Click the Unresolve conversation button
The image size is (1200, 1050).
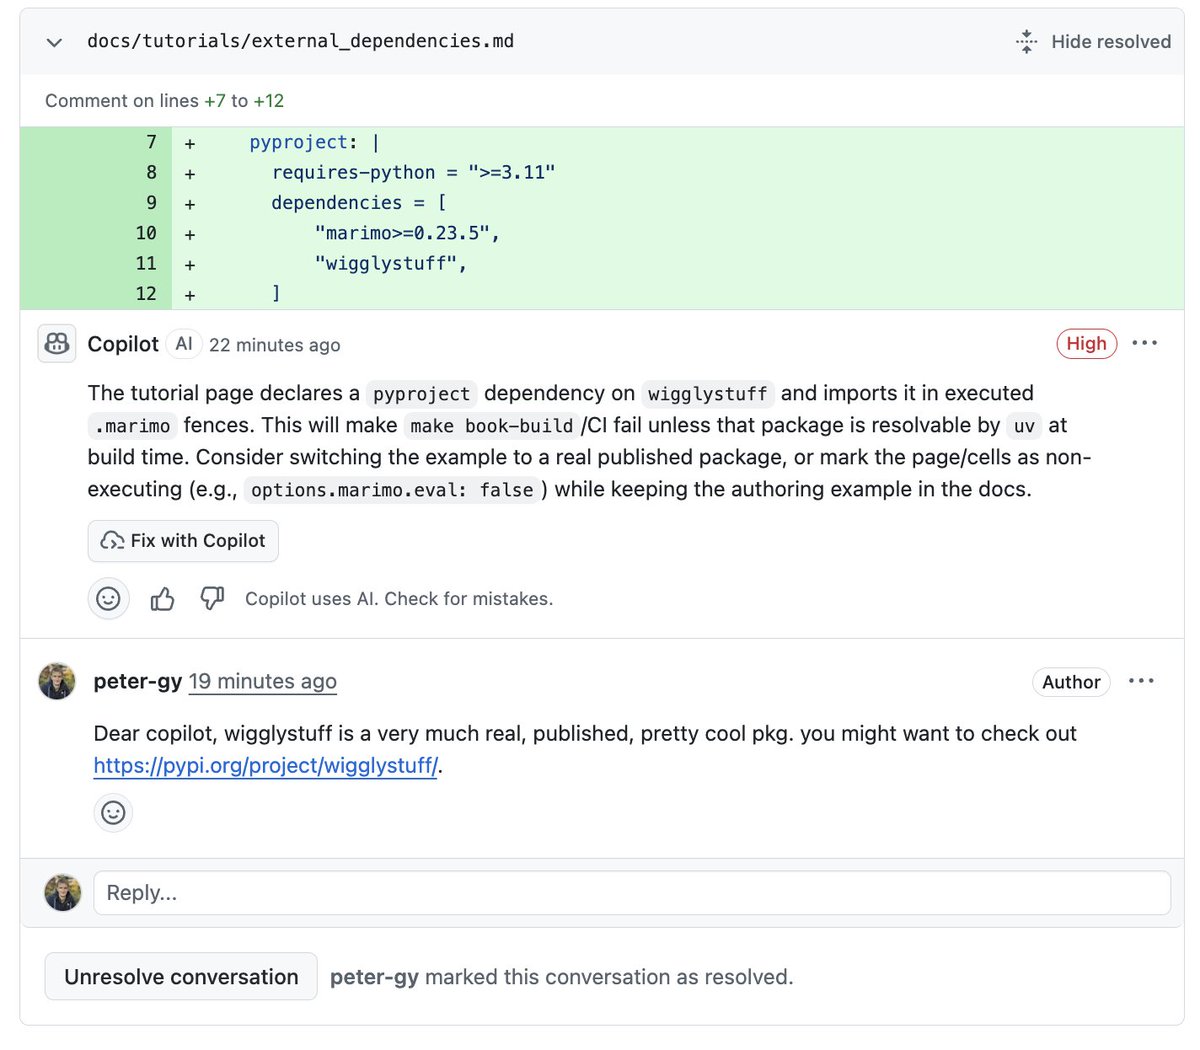tap(181, 977)
